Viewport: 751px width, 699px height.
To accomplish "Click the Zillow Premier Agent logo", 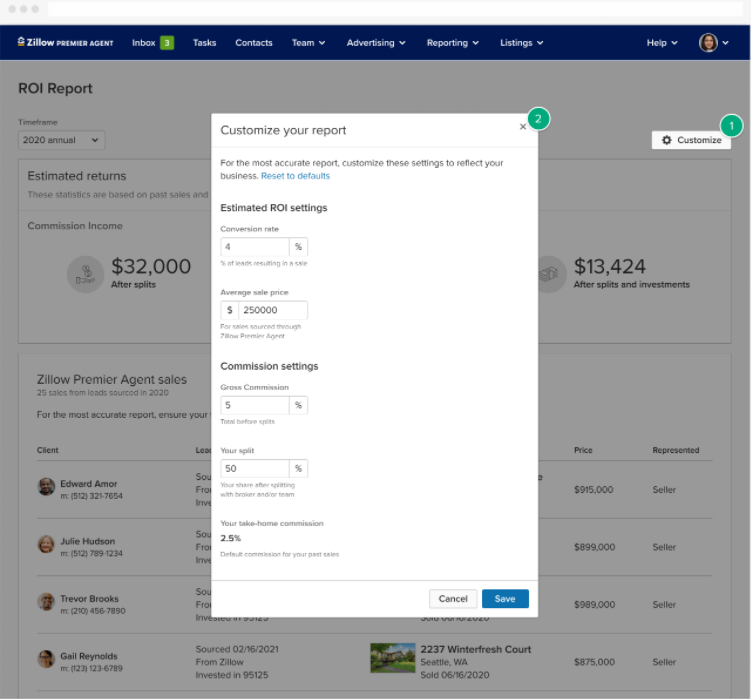I will pos(66,43).
